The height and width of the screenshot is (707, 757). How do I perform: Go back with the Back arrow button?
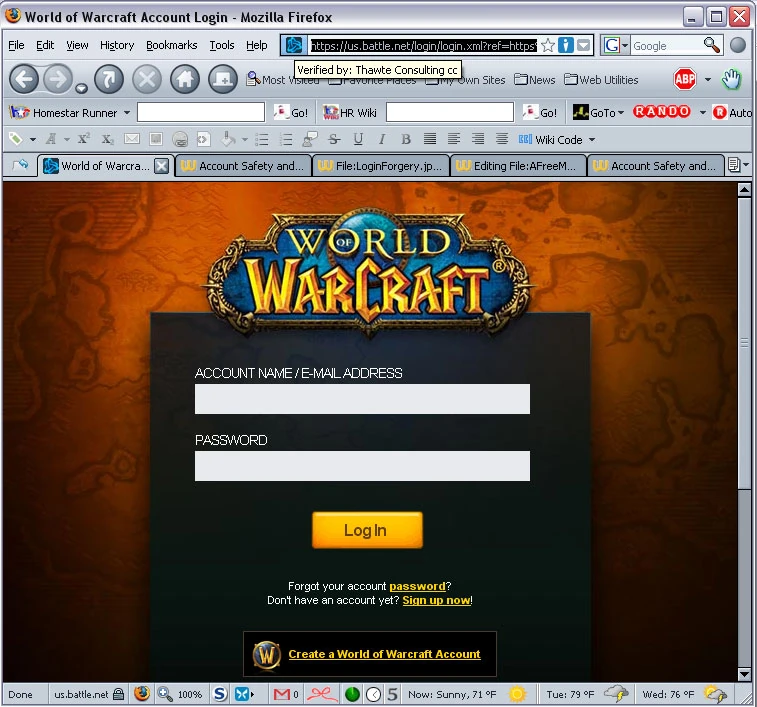(24, 79)
